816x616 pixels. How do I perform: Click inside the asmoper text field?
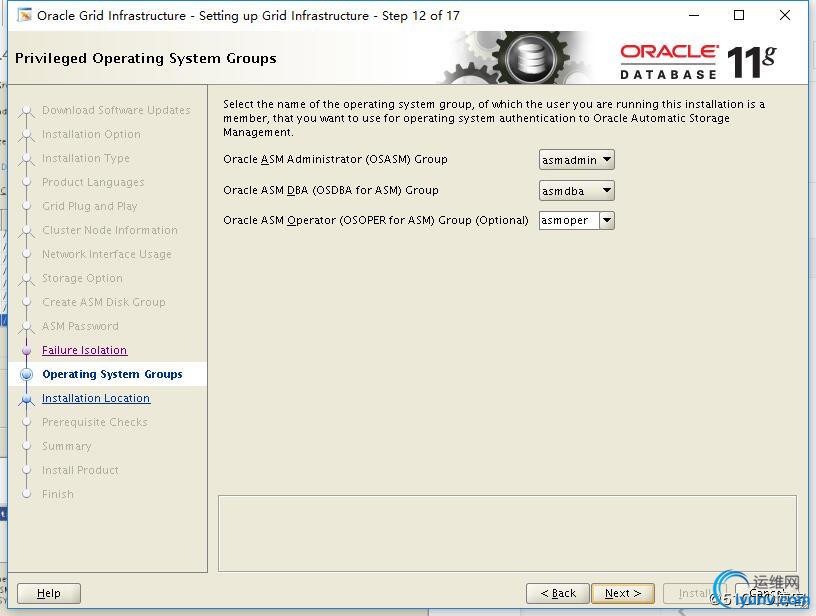[x=569, y=221]
